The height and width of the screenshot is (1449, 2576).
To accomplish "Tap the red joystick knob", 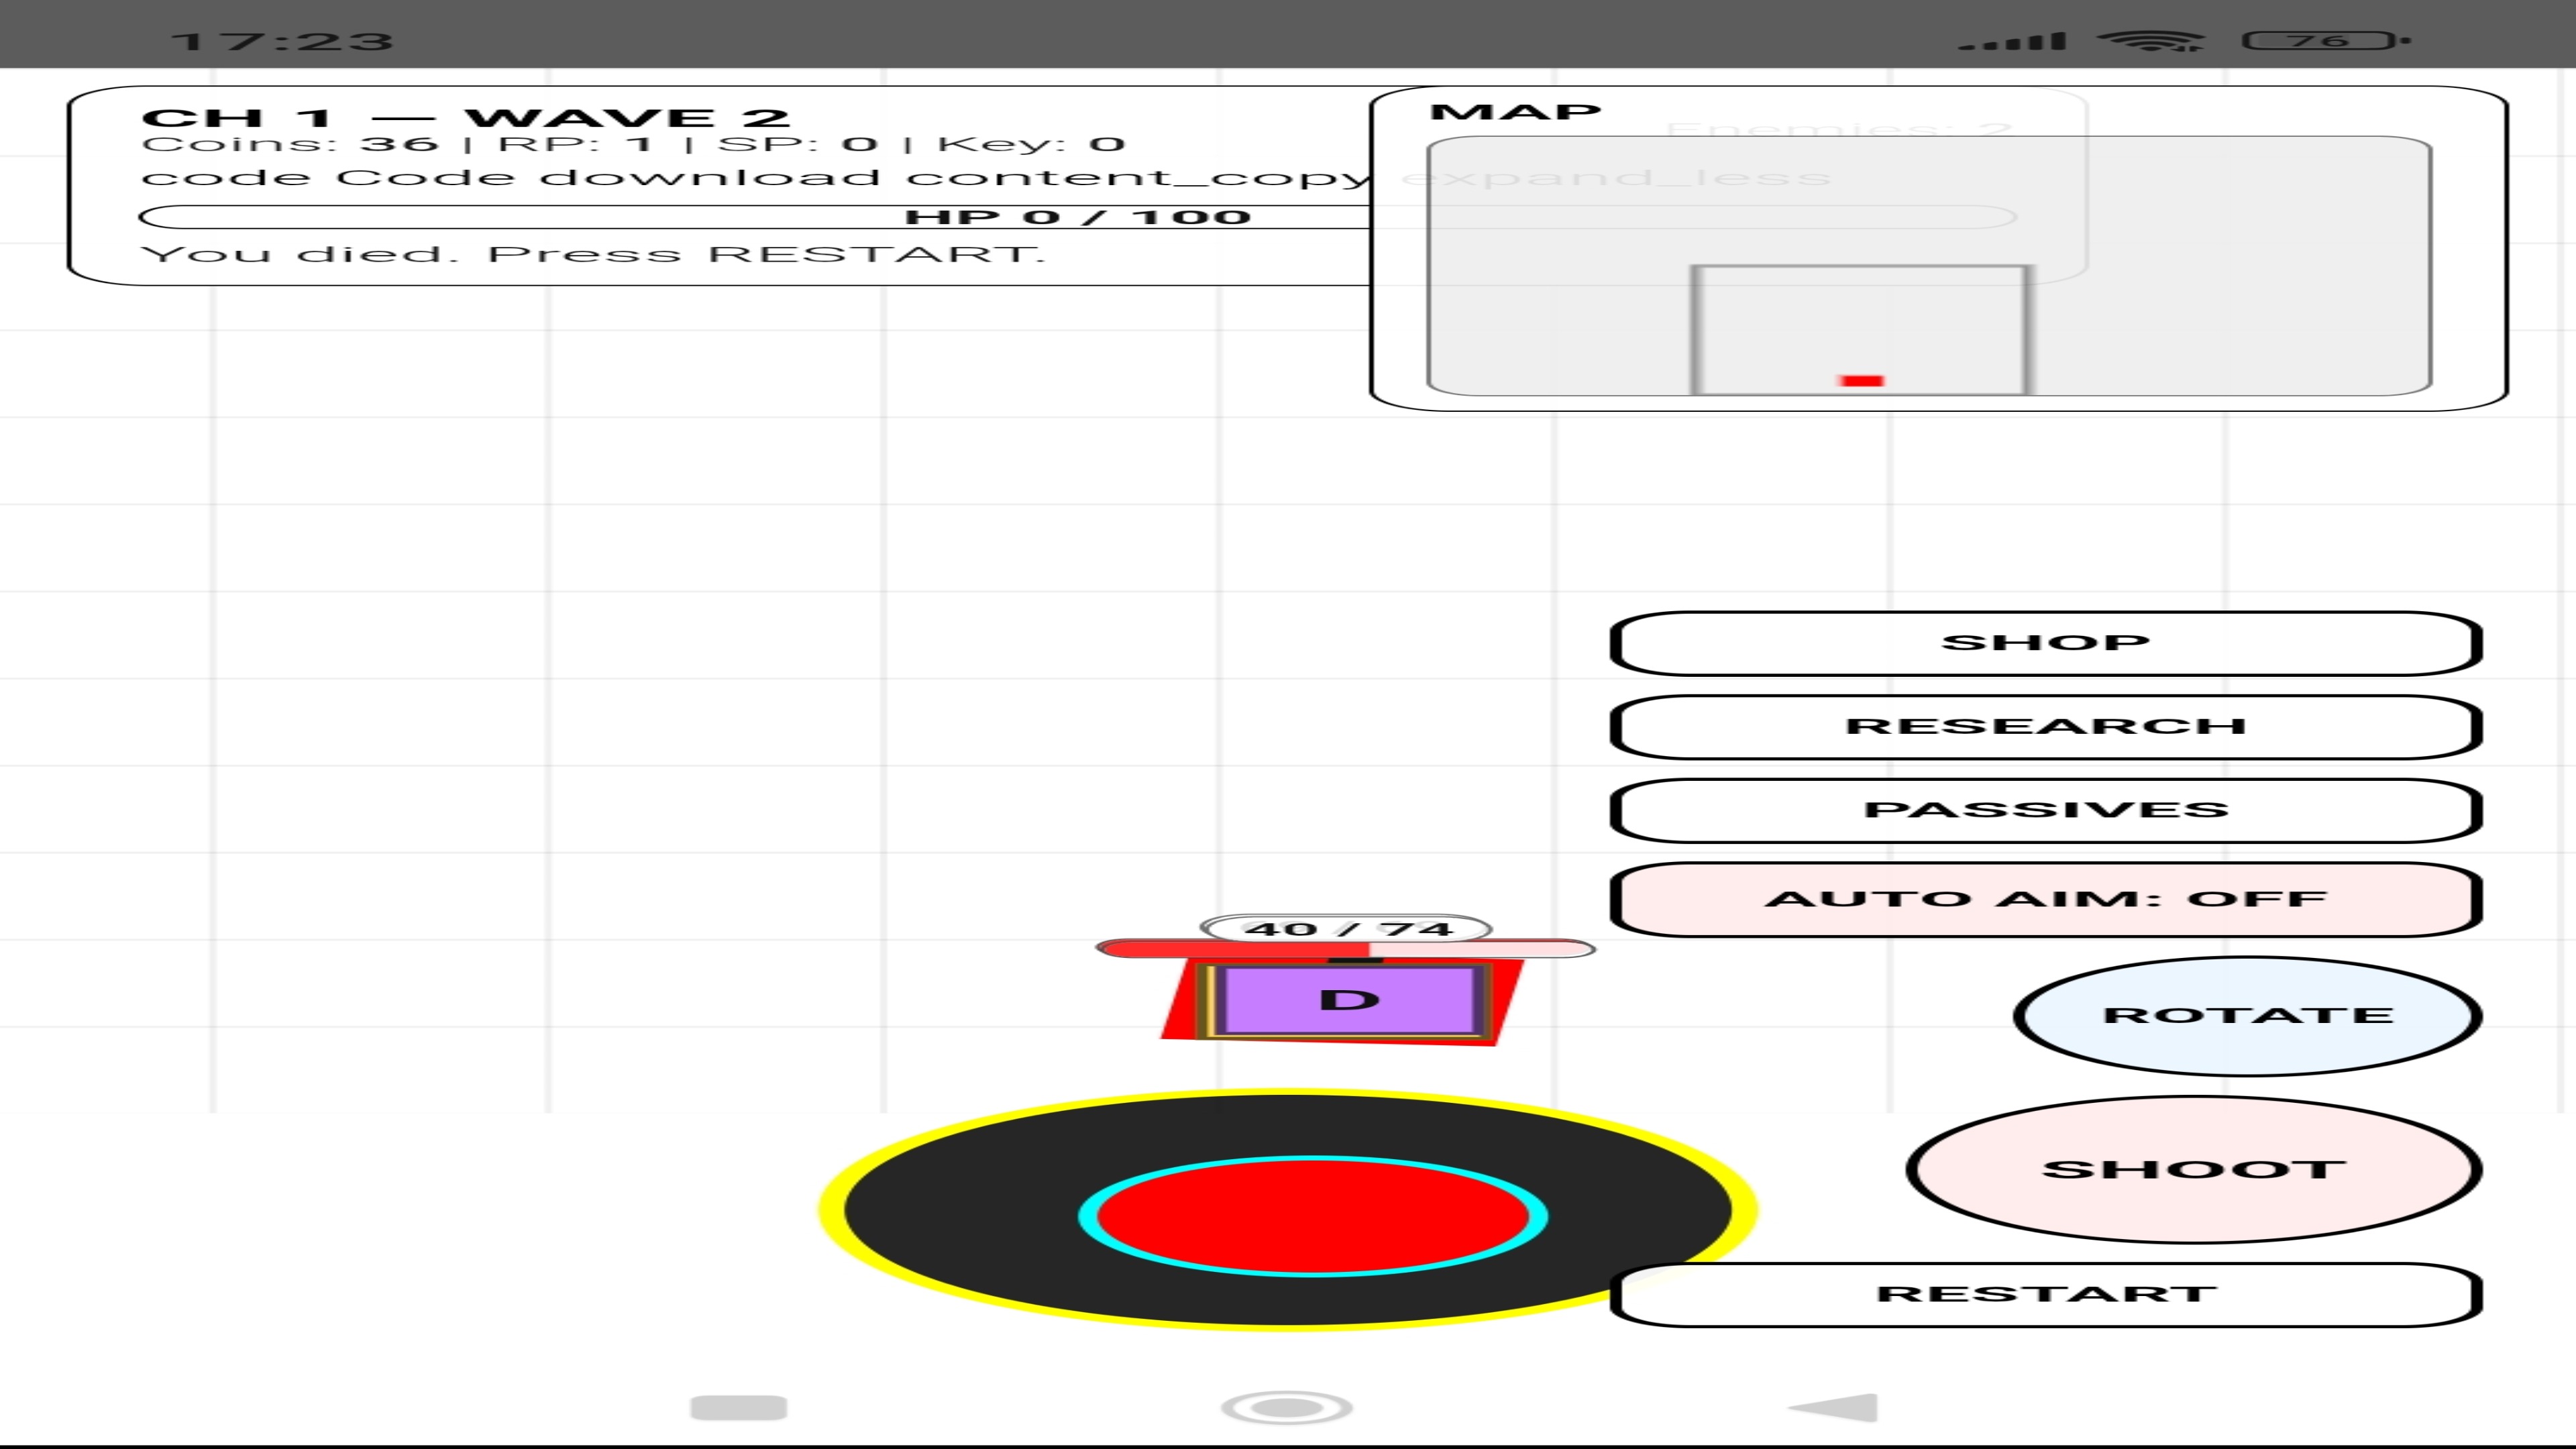I will click(x=1312, y=1216).
